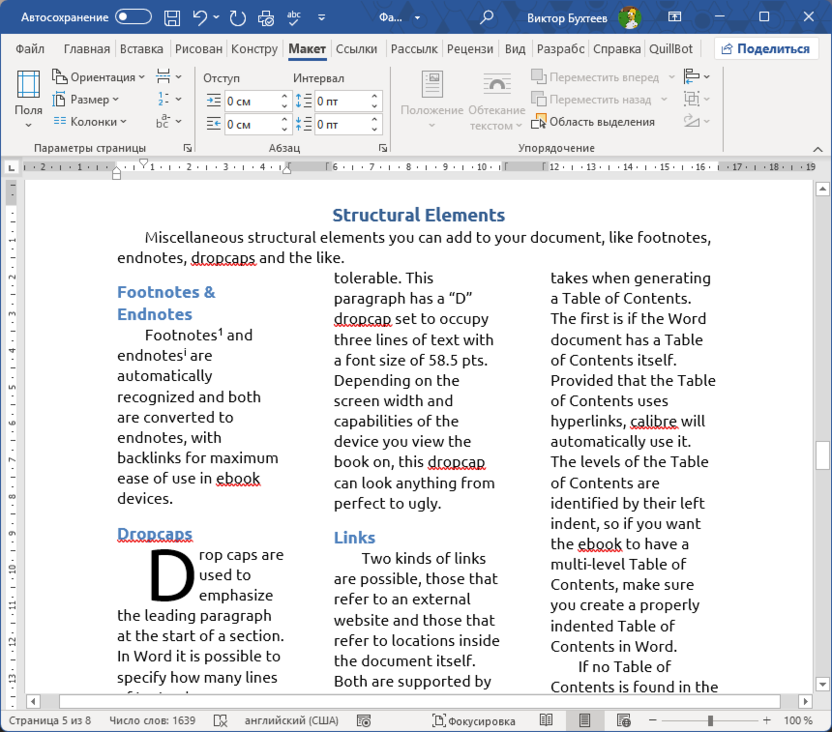The width and height of the screenshot is (832, 732).
Task: Toggle the Автосохранение switch
Action: [133, 17]
